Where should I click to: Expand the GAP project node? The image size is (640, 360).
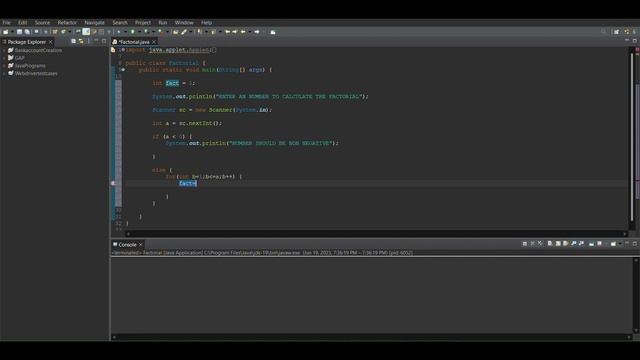tap(4, 58)
